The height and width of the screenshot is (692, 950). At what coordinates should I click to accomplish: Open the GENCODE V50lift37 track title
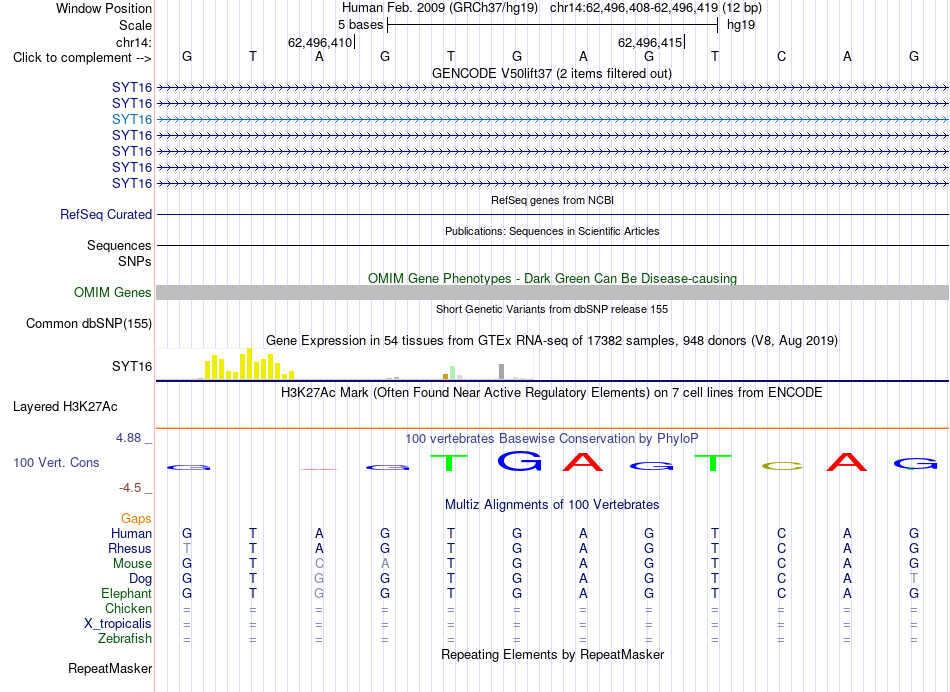pos(551,73)
